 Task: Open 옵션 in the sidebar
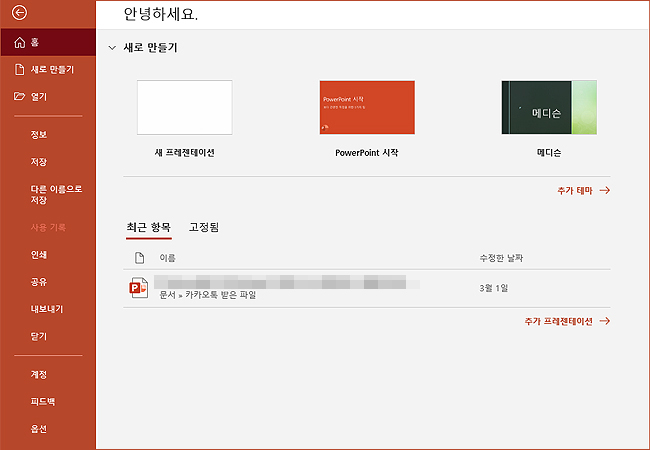click(x=39, y=429)
